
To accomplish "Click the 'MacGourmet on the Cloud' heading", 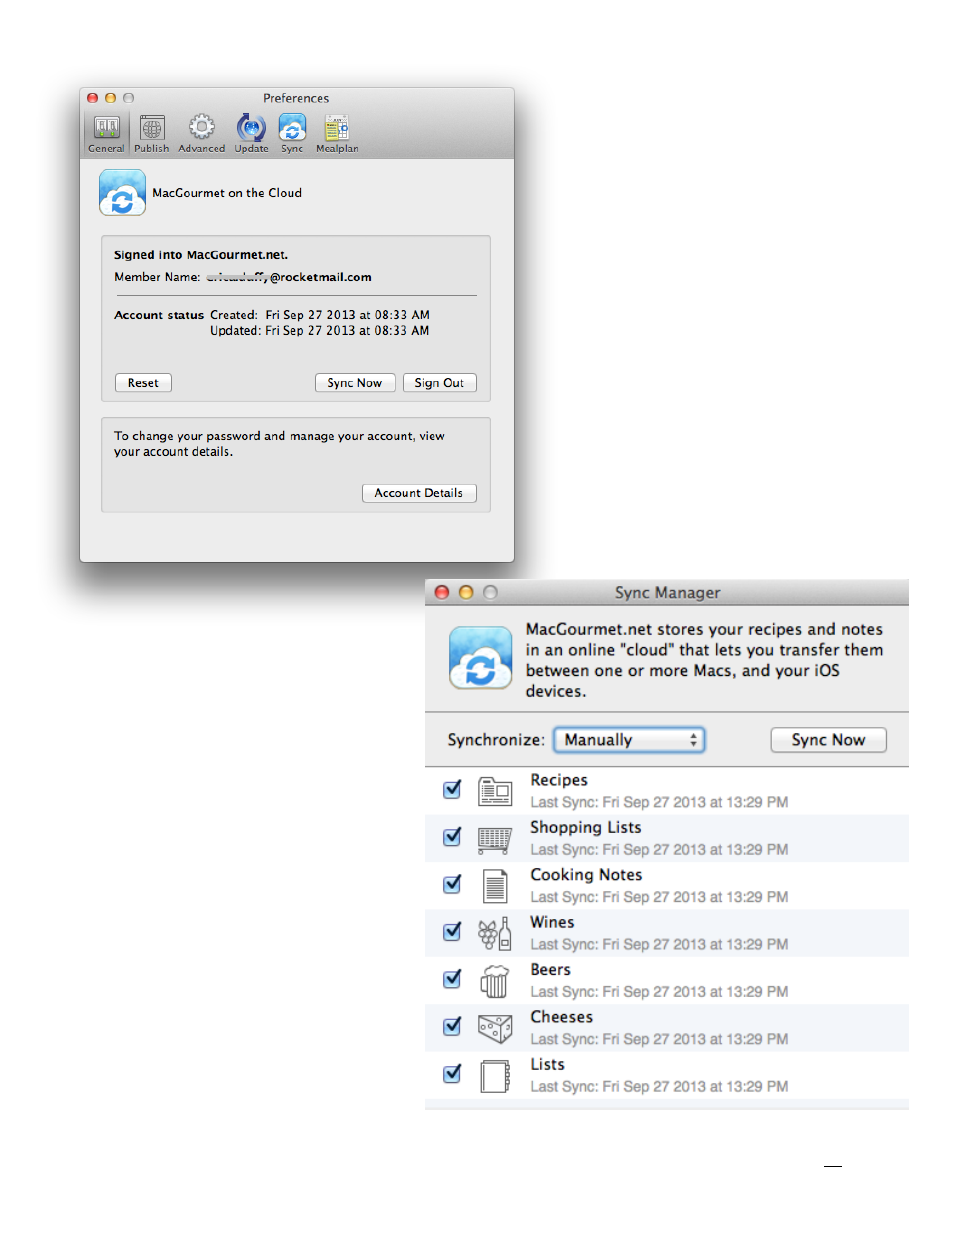I will [227, 193].
